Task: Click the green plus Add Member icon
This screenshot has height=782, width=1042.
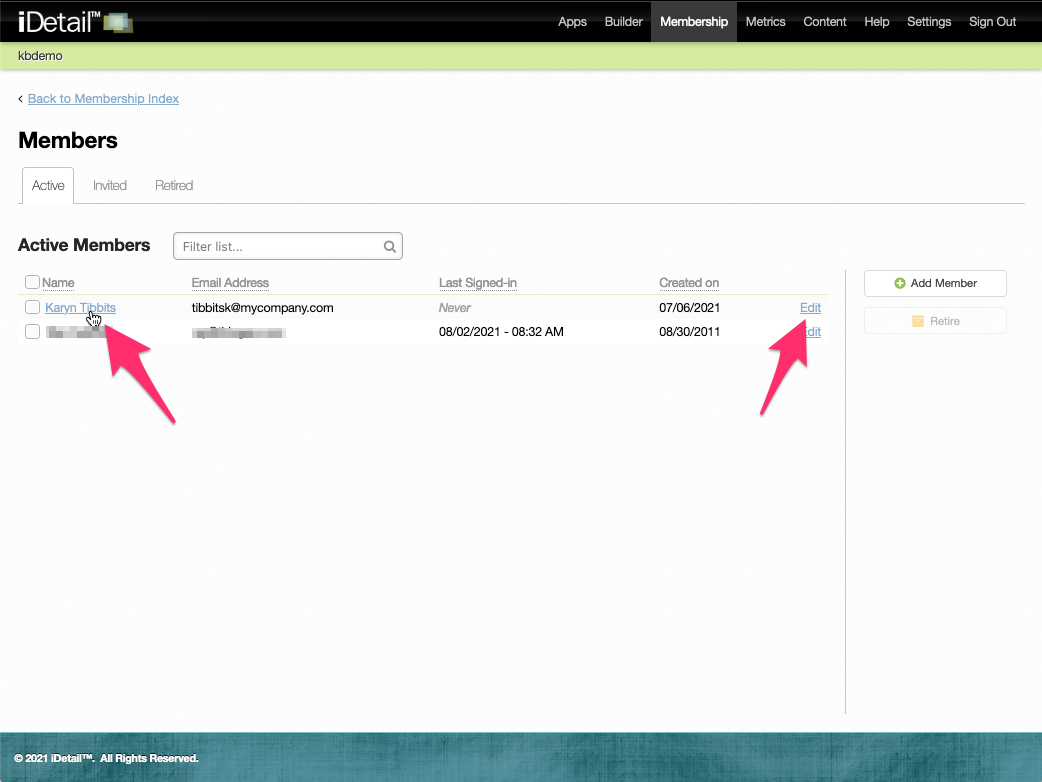Action: pos(900,283)
